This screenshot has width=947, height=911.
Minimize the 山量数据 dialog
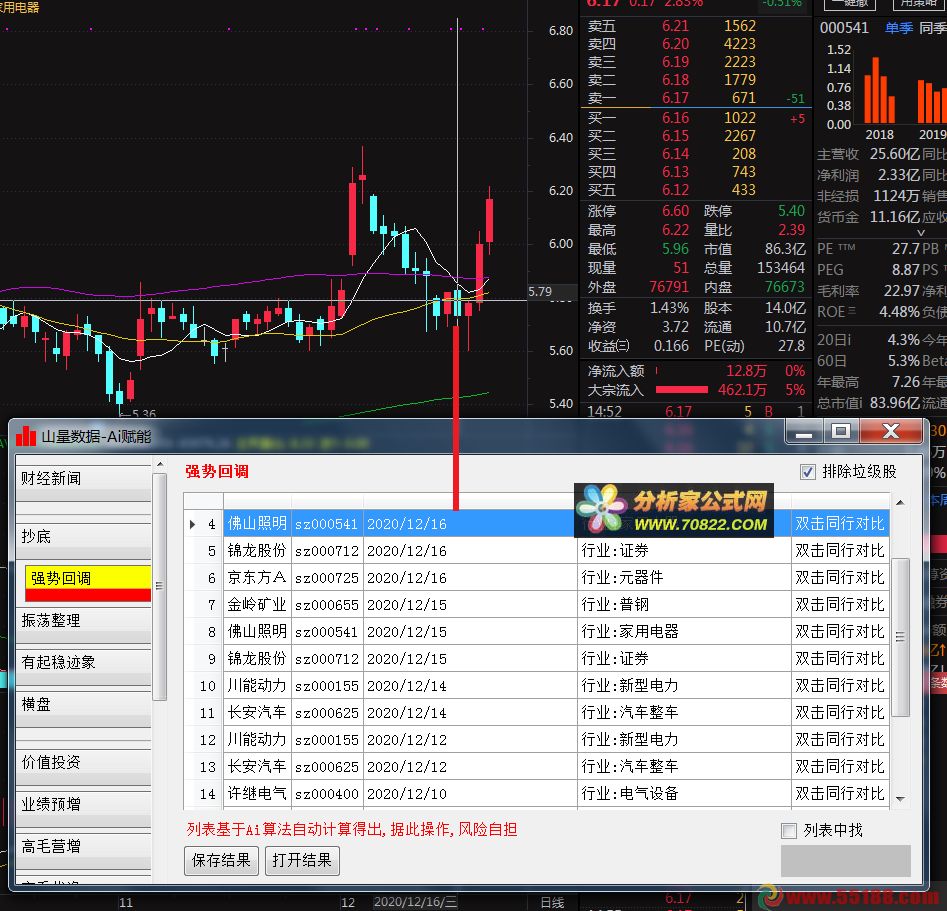coord(803,431)
